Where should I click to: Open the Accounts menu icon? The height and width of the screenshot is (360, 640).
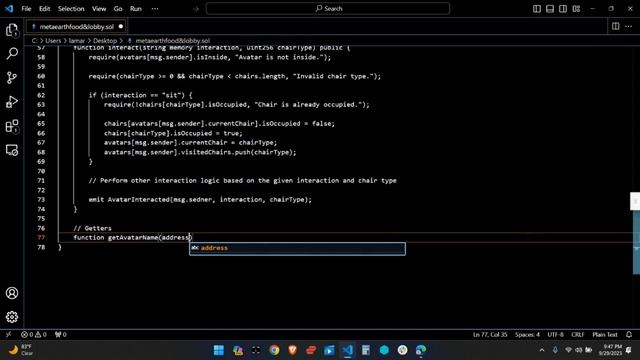pyautogui.click(x=12, y=293)
